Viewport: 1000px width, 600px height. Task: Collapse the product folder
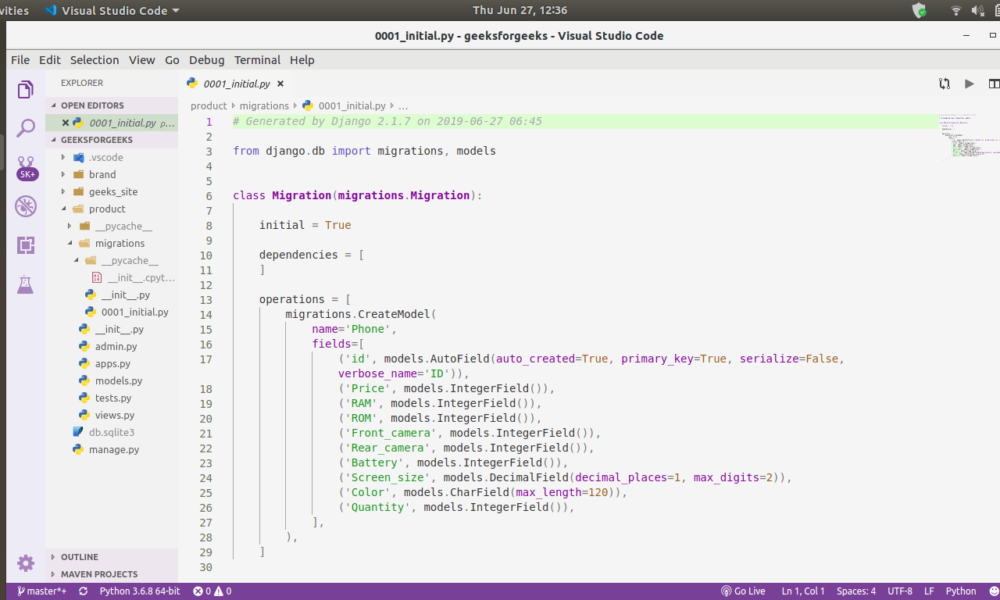pyautogui.click(x=107, y=209)
